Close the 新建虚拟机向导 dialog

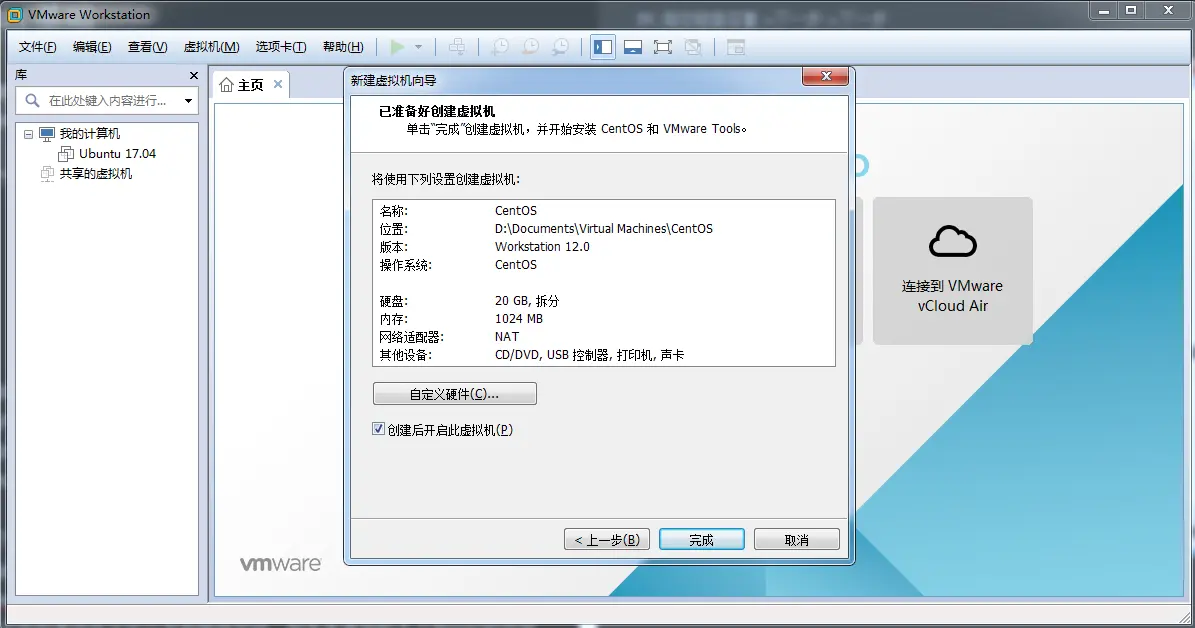click(x=825, y=76)
